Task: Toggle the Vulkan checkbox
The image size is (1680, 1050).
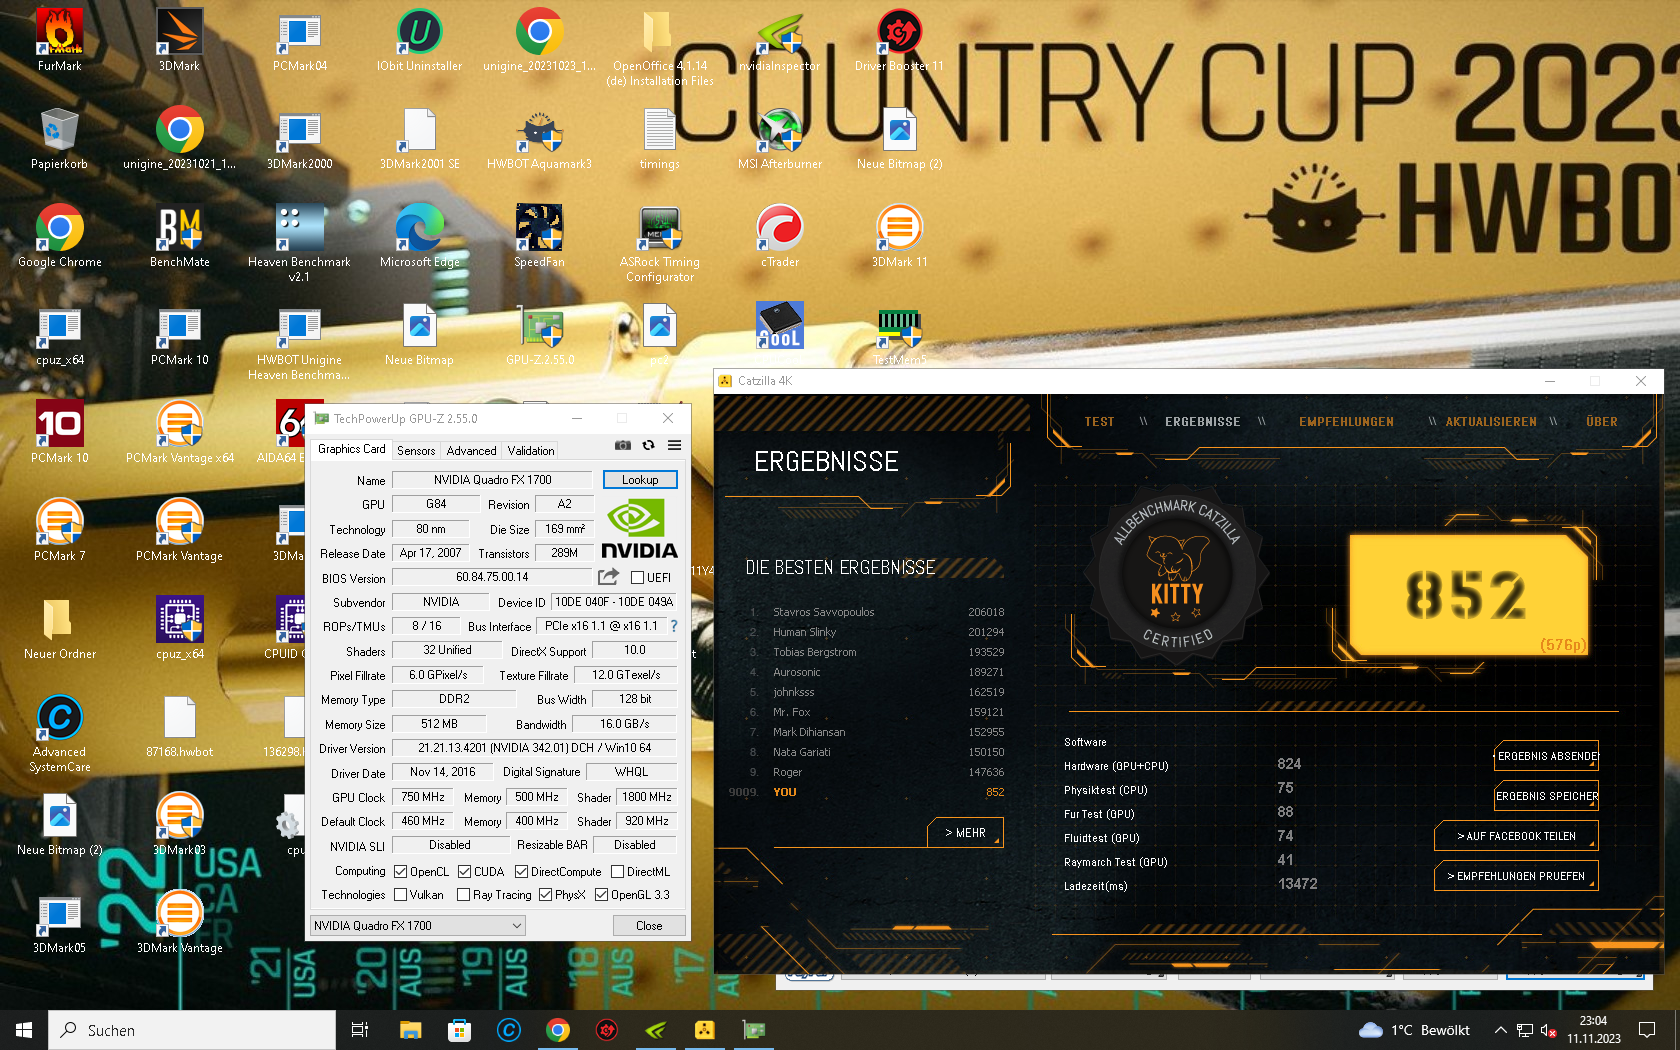Action: click(x=400, y=895)
